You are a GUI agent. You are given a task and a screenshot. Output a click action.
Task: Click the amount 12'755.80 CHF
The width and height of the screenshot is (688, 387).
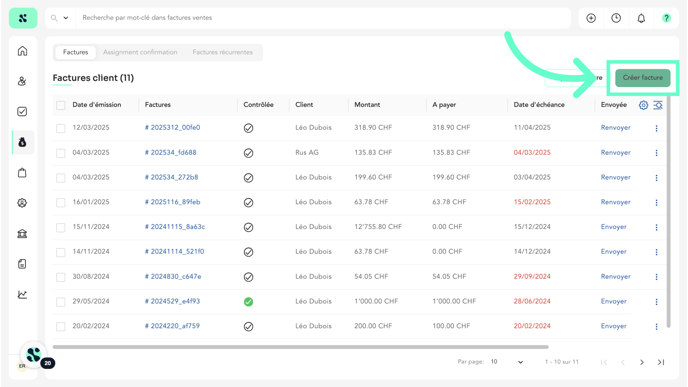click(x=378, y=227)
